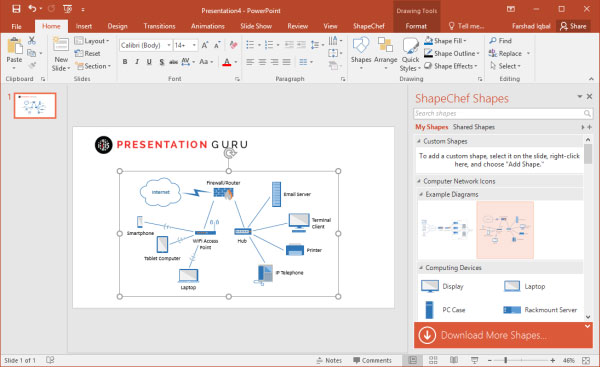The height and width of the screenshot is (367, 600).
Task: Toggle strikethrough formatting
Action: 173,62
